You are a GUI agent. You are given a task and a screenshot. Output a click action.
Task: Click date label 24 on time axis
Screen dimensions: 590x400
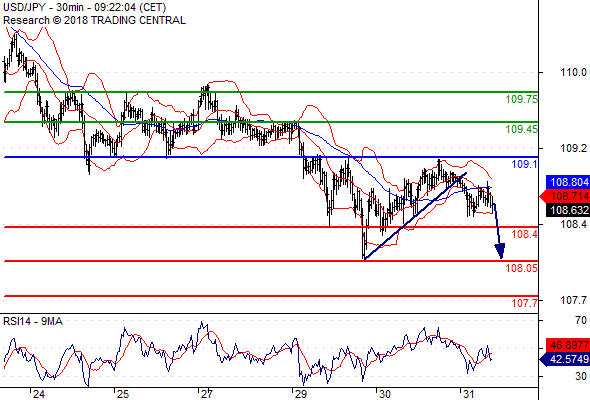39,394
